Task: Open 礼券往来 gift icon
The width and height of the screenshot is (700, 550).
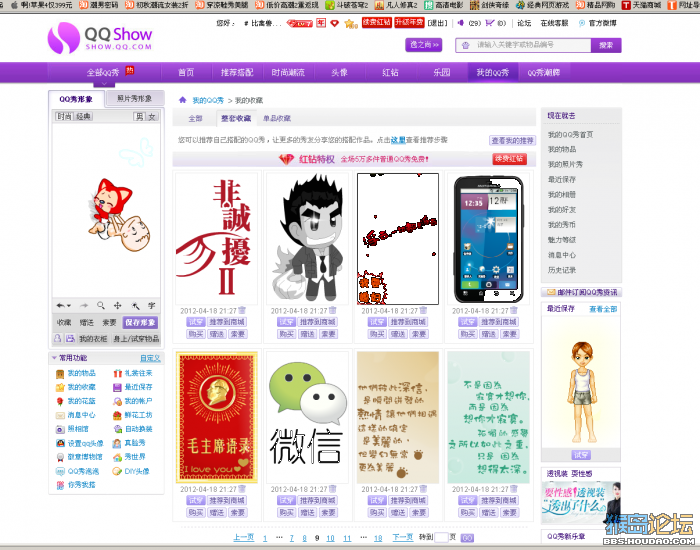Action: click(117, 373)
